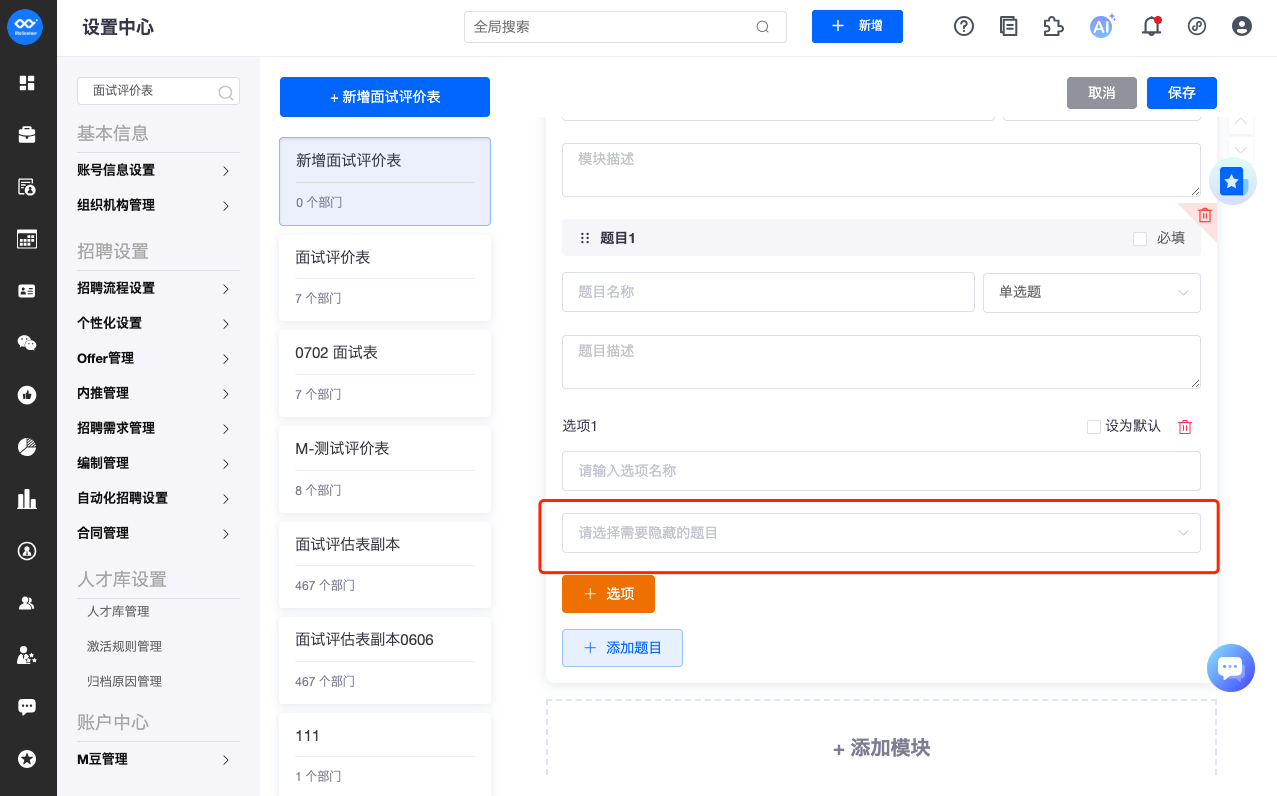Screen dimensions: 1277x796
Task: Open the ID card icon in sidebar
Action: click(27, 291)
